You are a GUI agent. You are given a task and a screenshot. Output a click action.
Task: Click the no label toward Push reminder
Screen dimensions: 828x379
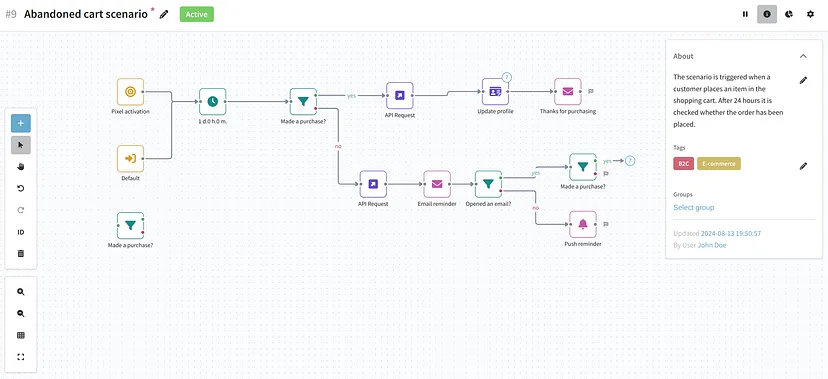point(535,207)
